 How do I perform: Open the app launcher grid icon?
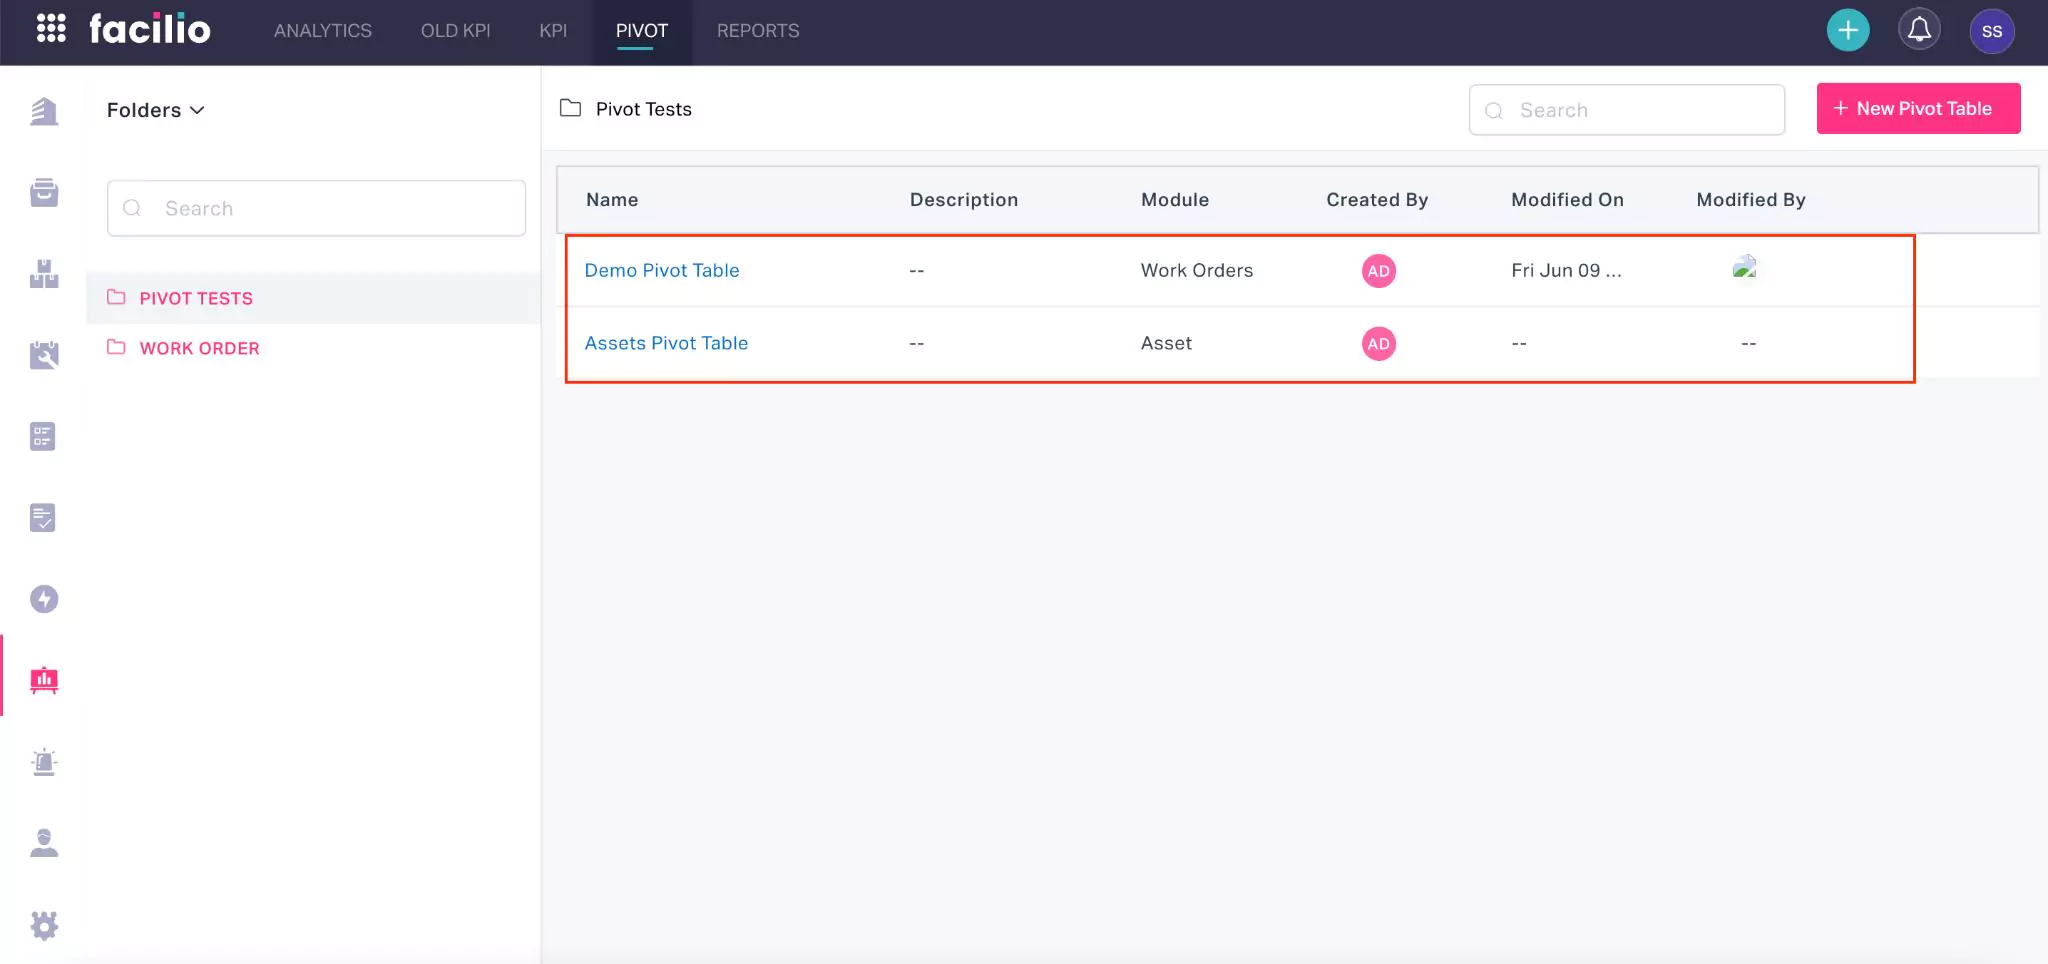pos(51,29)
